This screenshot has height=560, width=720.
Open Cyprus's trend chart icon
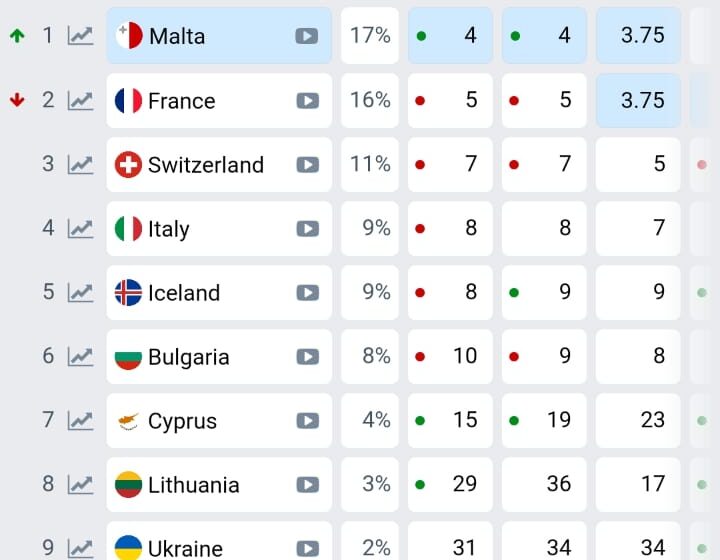tap(80, 420)
